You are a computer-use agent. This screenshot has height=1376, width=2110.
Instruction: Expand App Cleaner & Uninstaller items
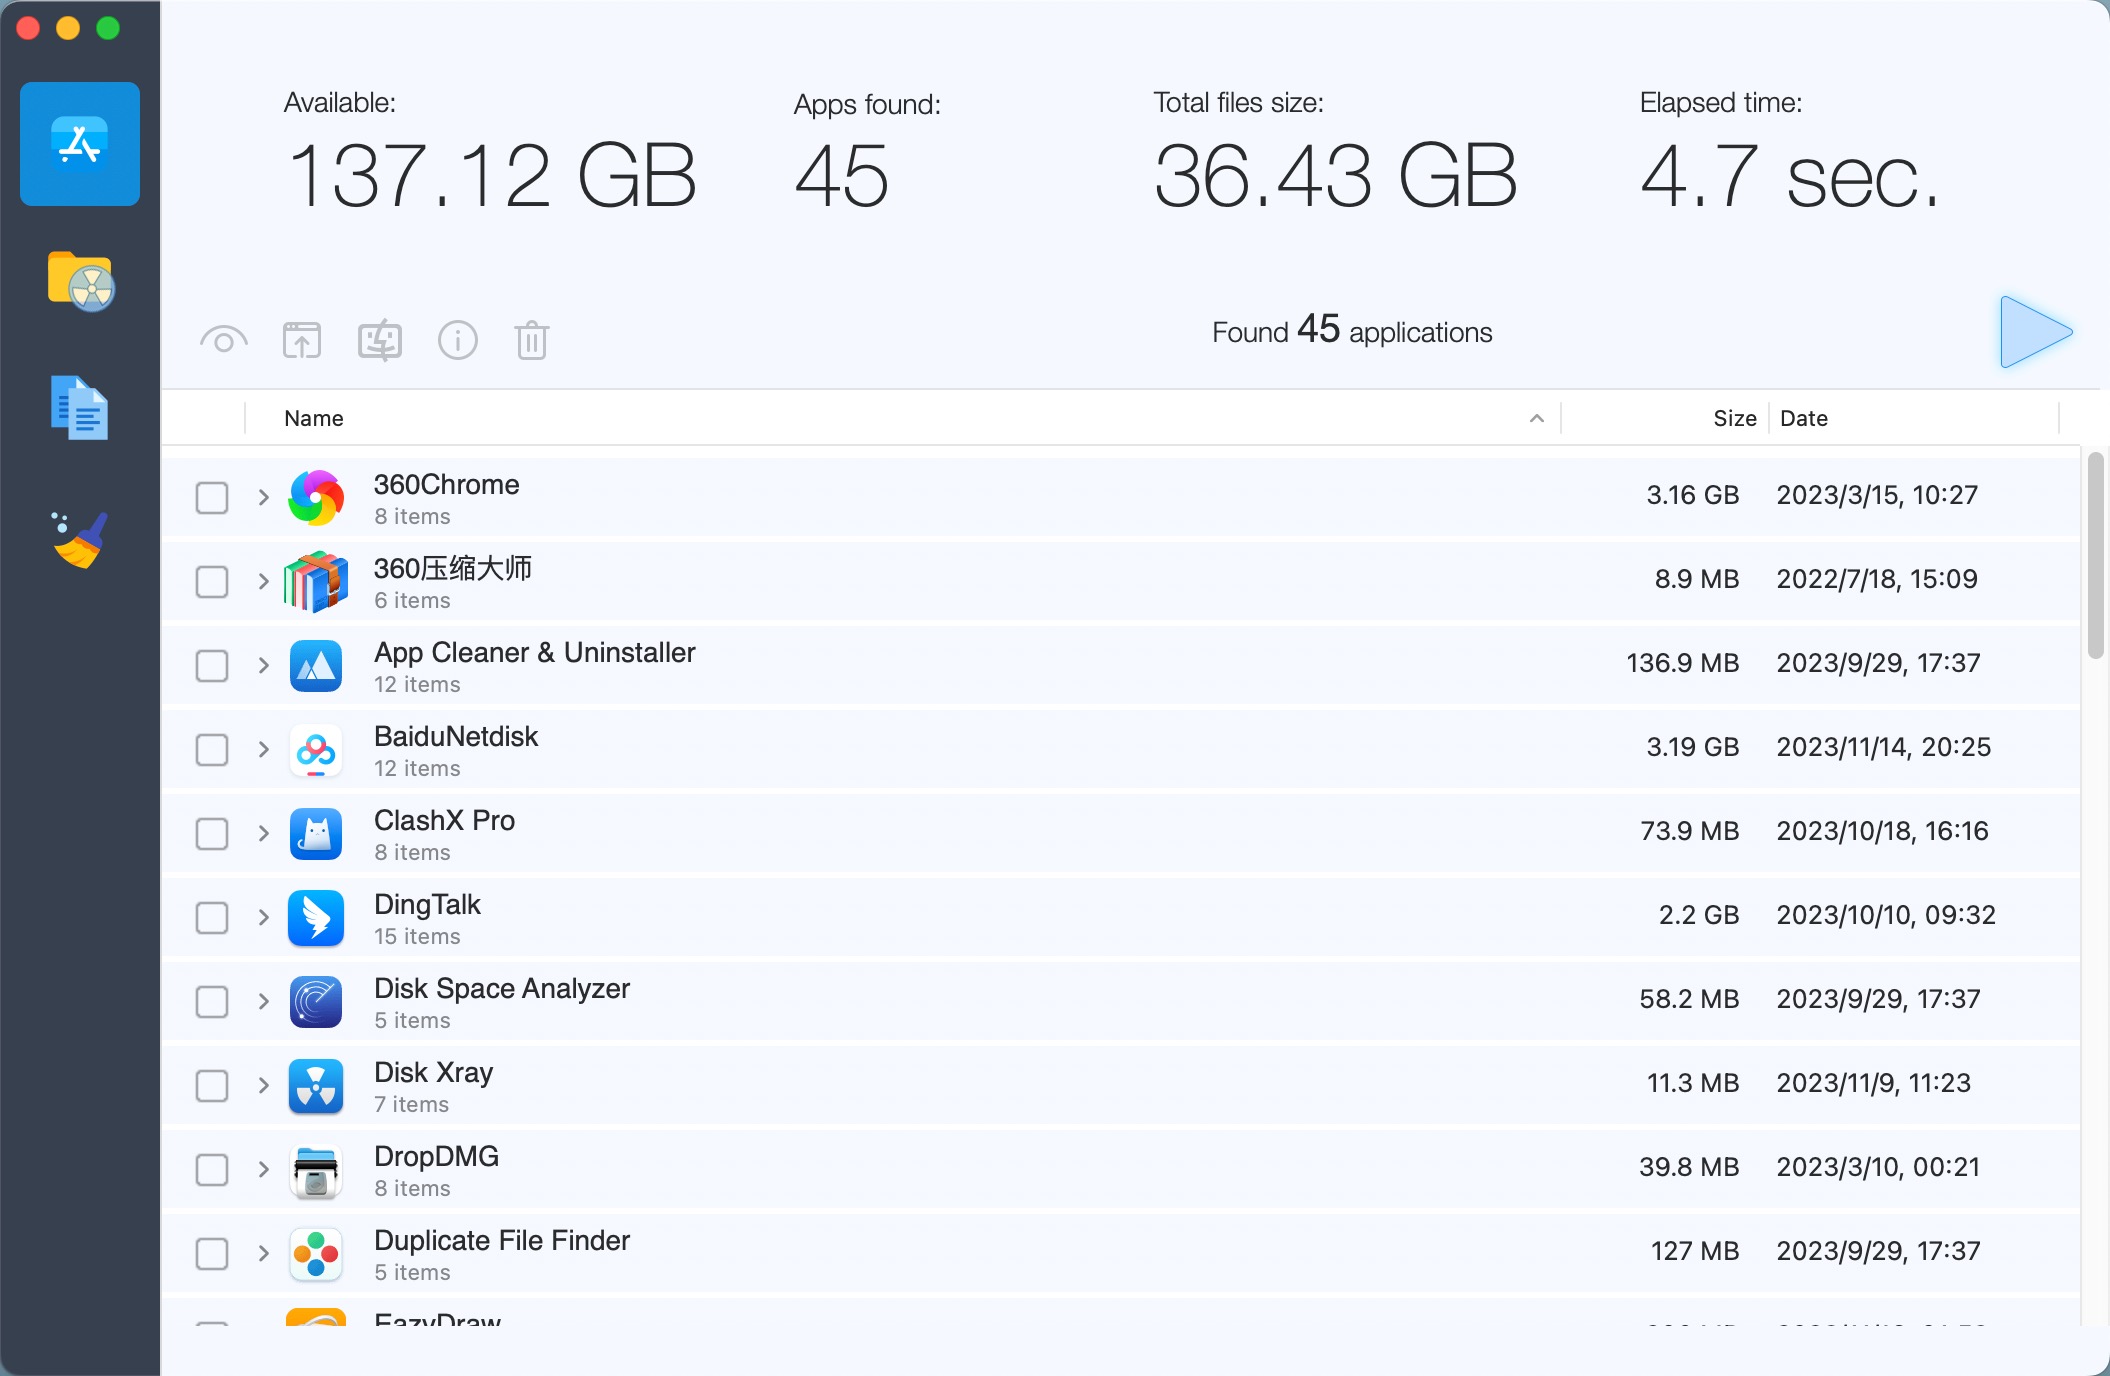(x=263, y=665)
